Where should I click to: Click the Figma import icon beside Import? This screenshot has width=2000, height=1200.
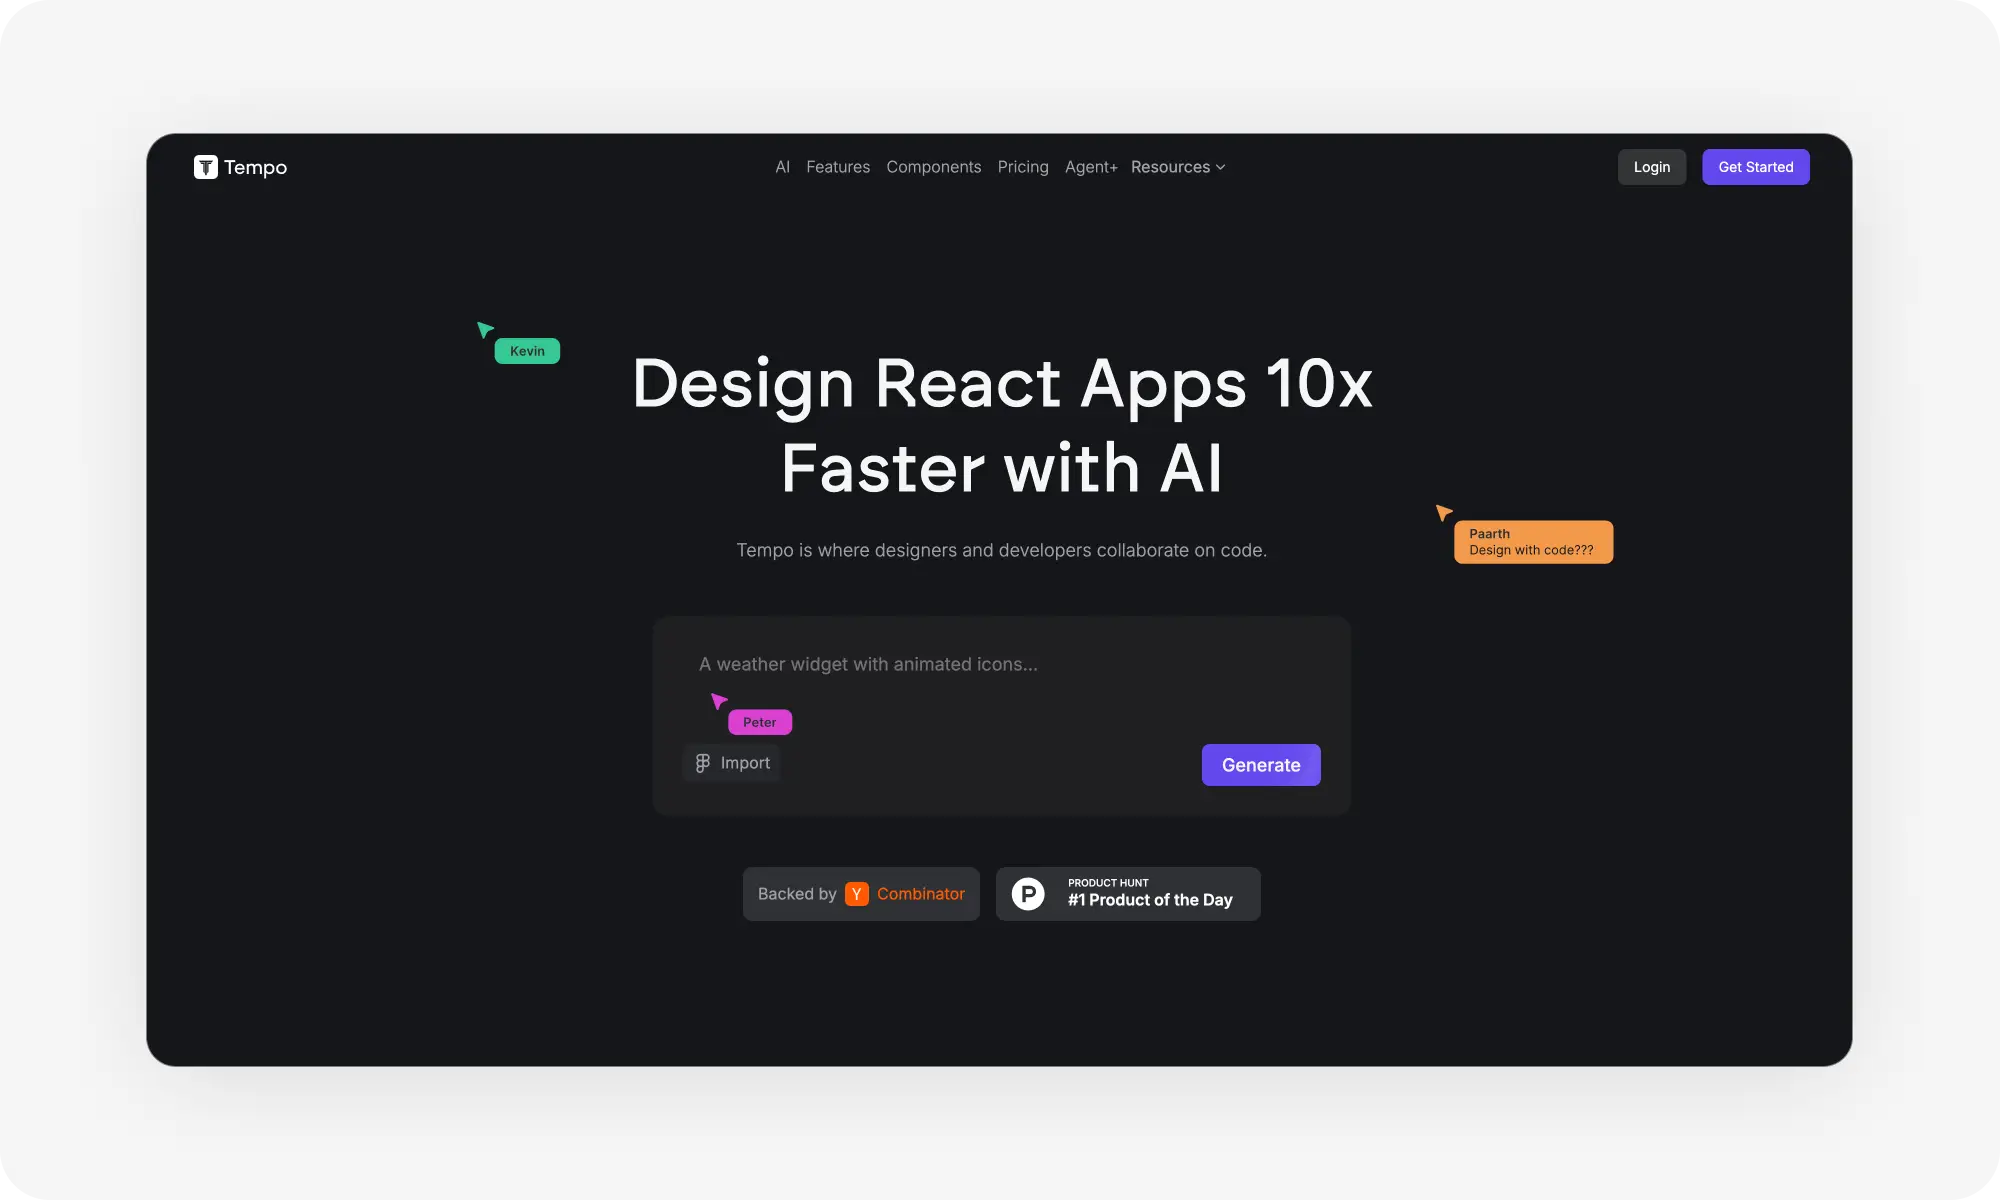click(x=703, y=762)
